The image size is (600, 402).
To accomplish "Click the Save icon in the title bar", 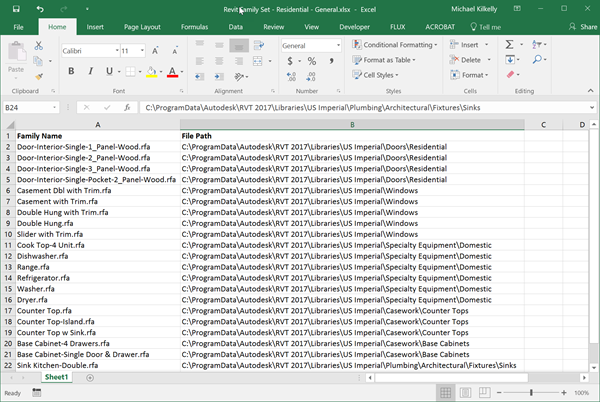I will [x=16, y=9].
